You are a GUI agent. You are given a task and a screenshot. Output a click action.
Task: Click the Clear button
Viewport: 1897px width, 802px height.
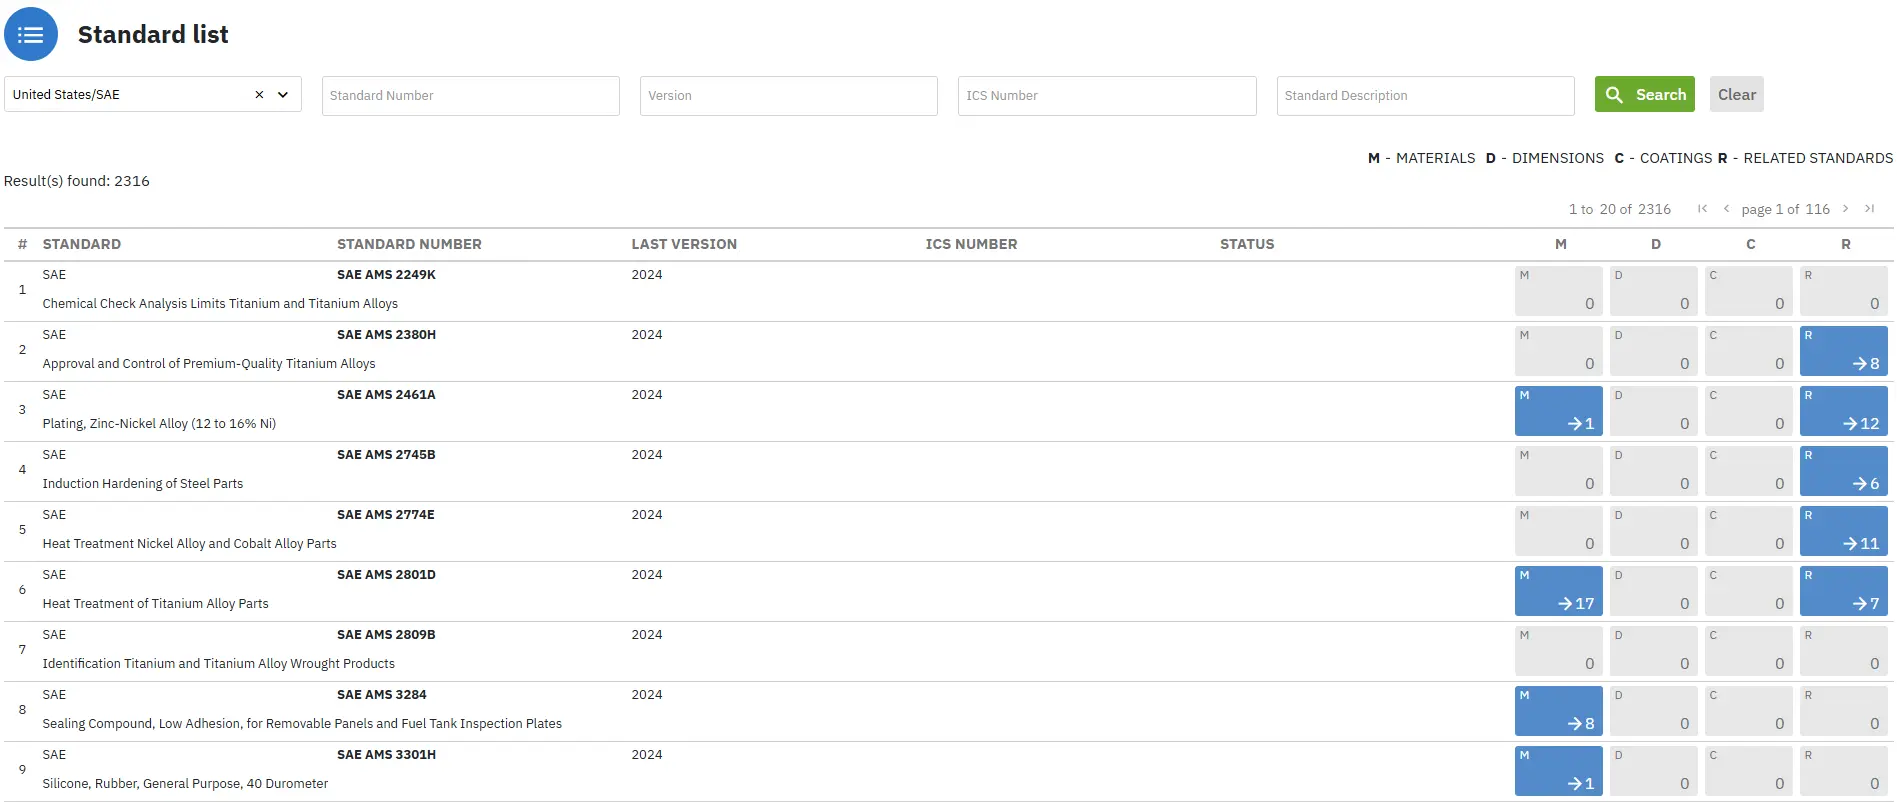point(1736,95)
